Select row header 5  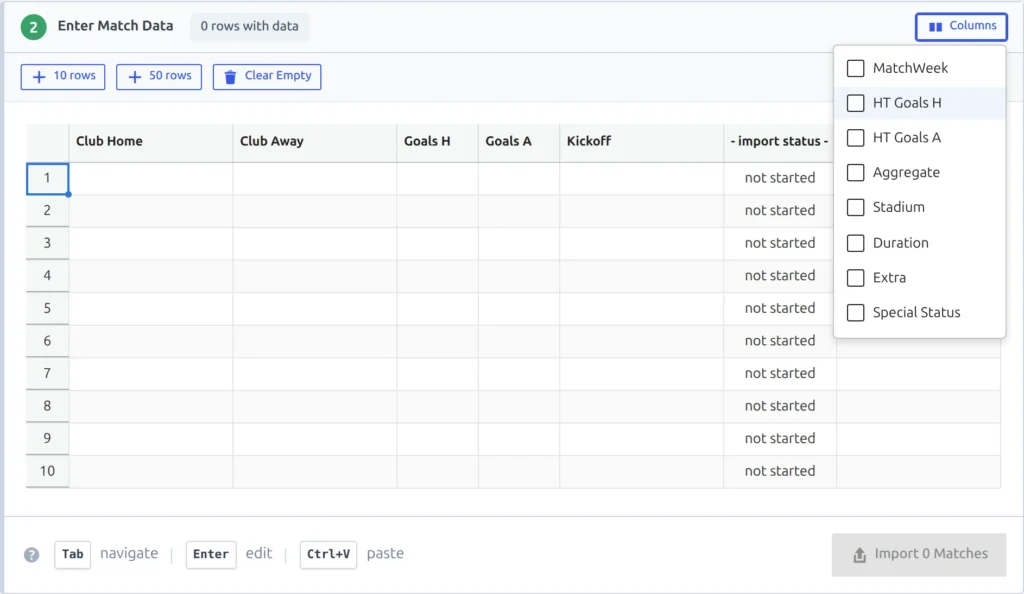click(47, 309)
